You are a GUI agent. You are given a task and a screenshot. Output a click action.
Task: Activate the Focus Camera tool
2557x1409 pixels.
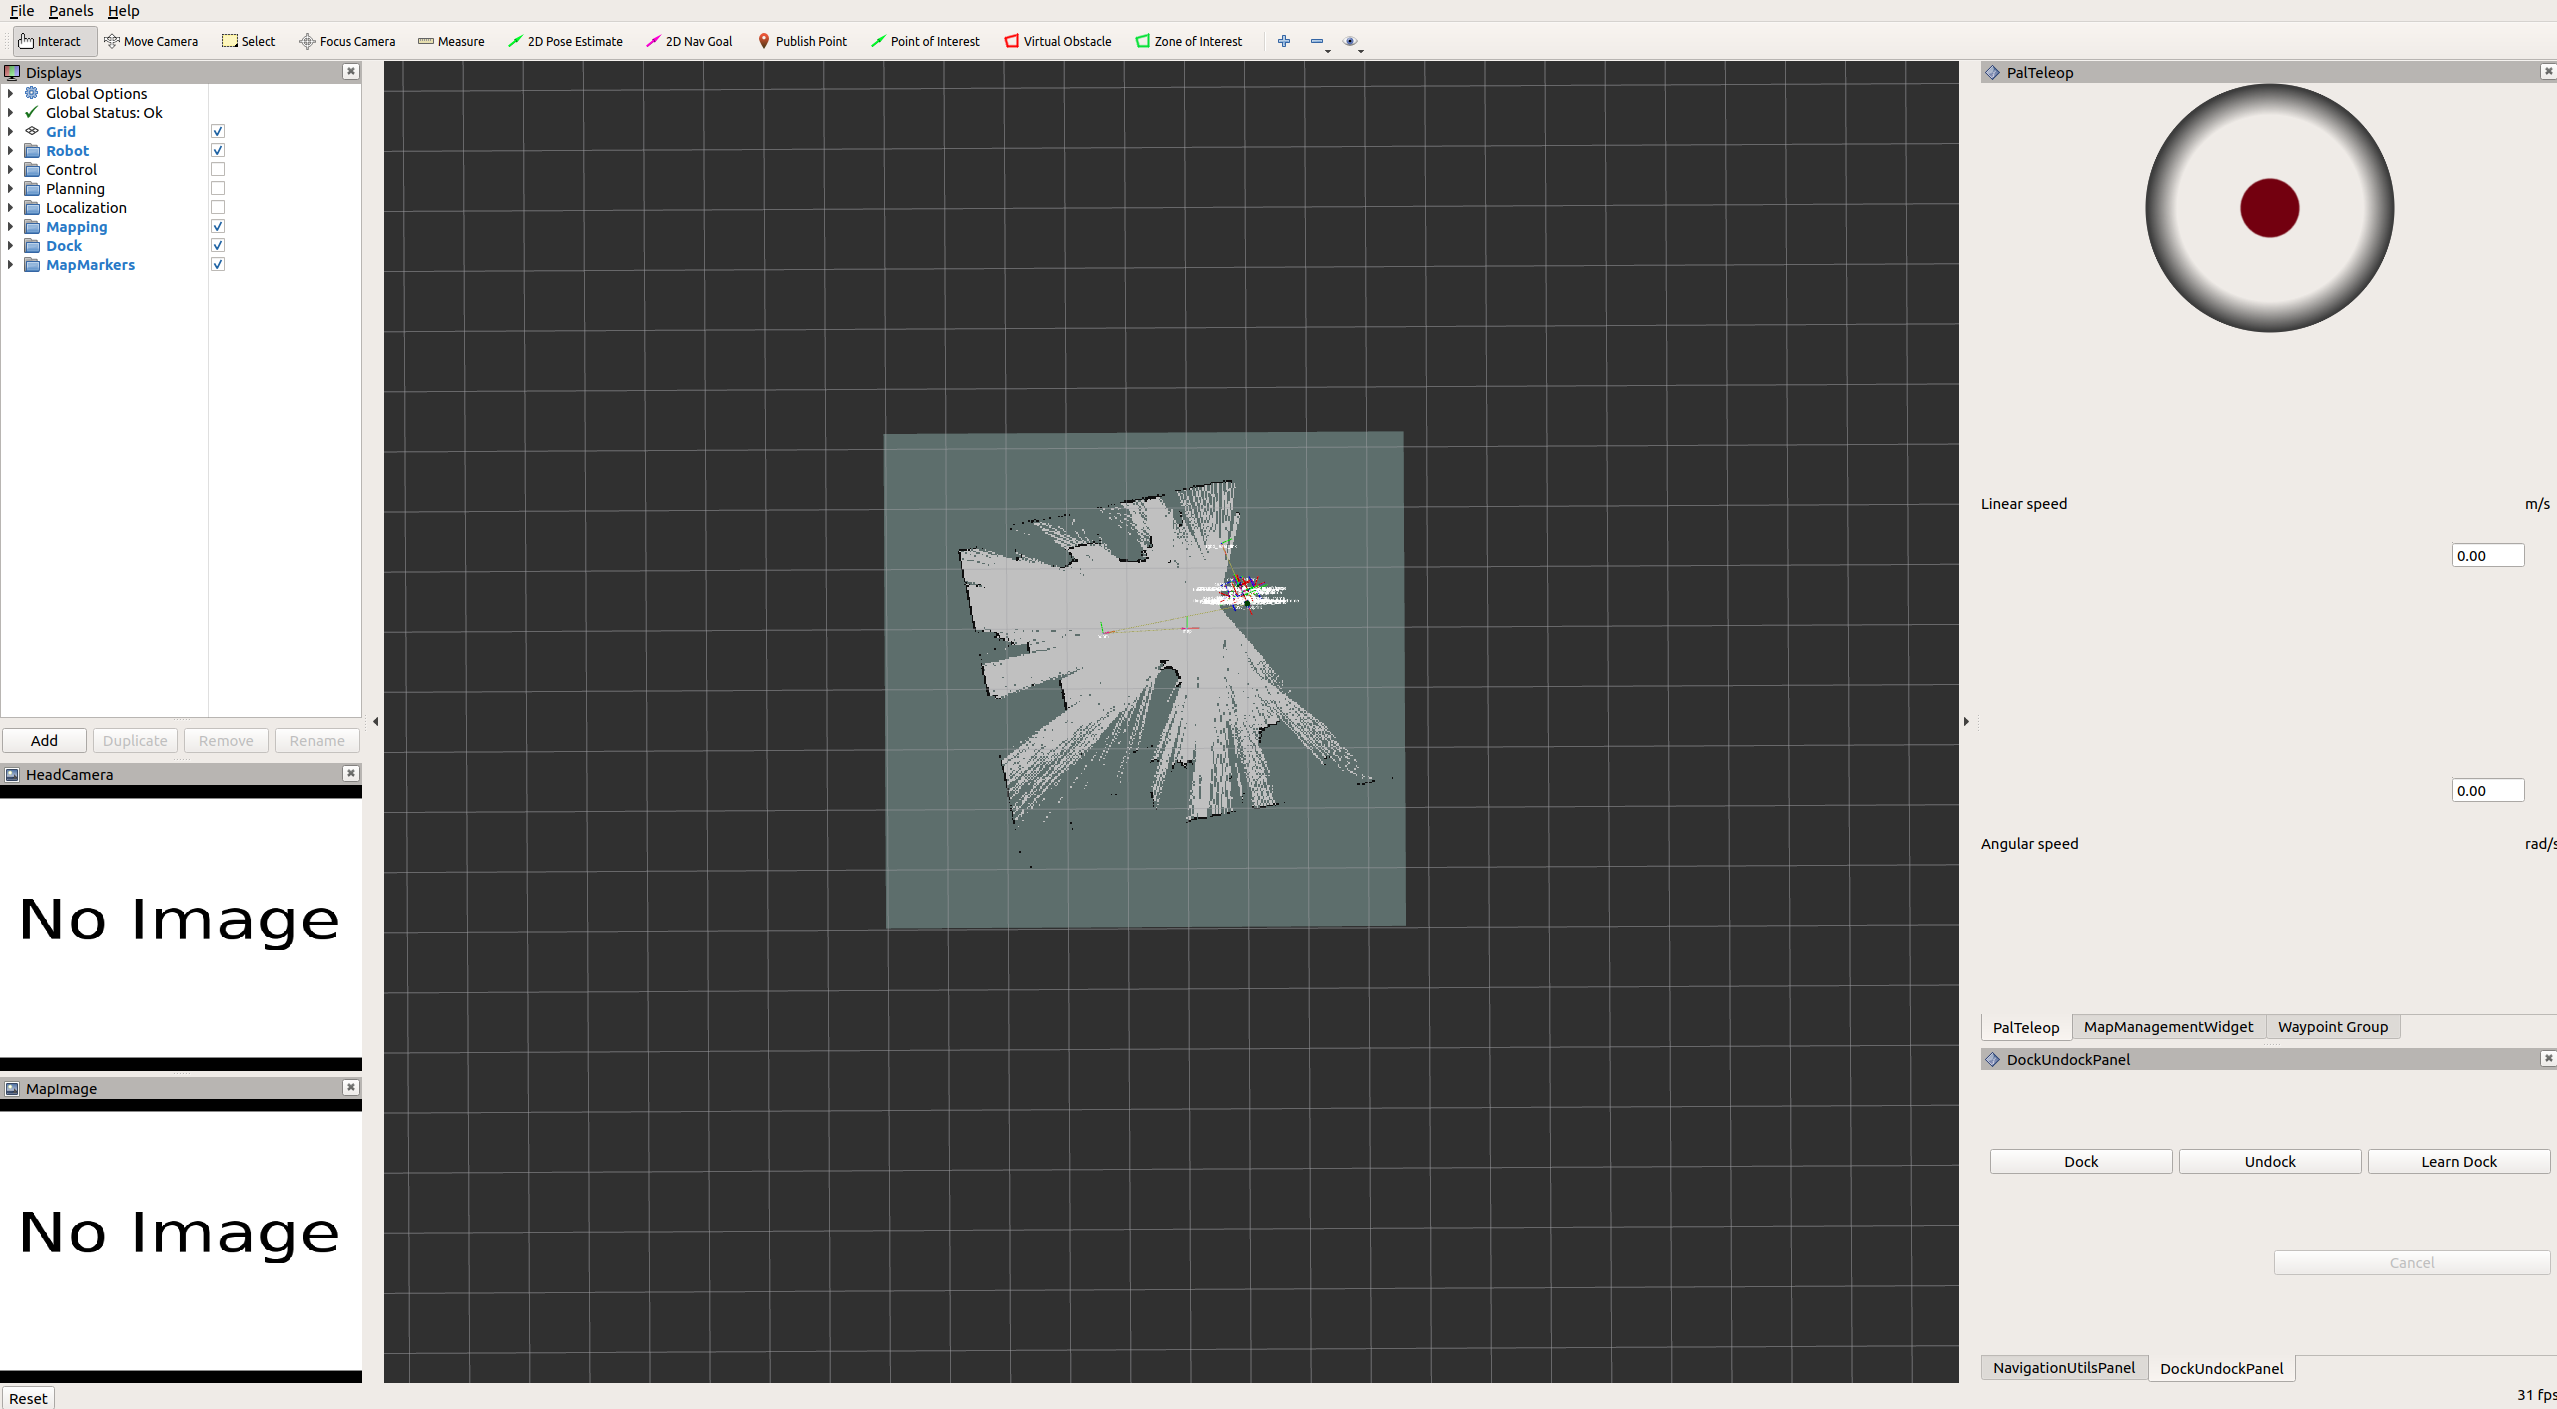pos(347,41)
